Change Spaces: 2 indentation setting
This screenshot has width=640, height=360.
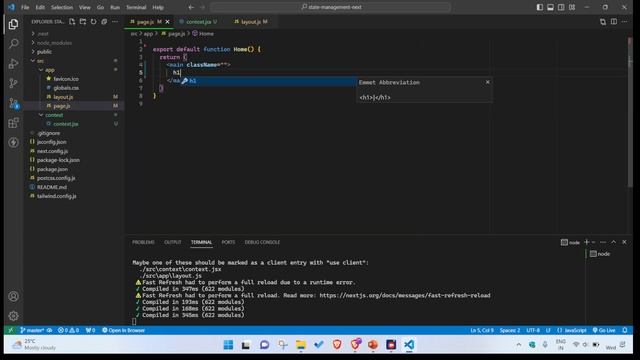point(510,330)
